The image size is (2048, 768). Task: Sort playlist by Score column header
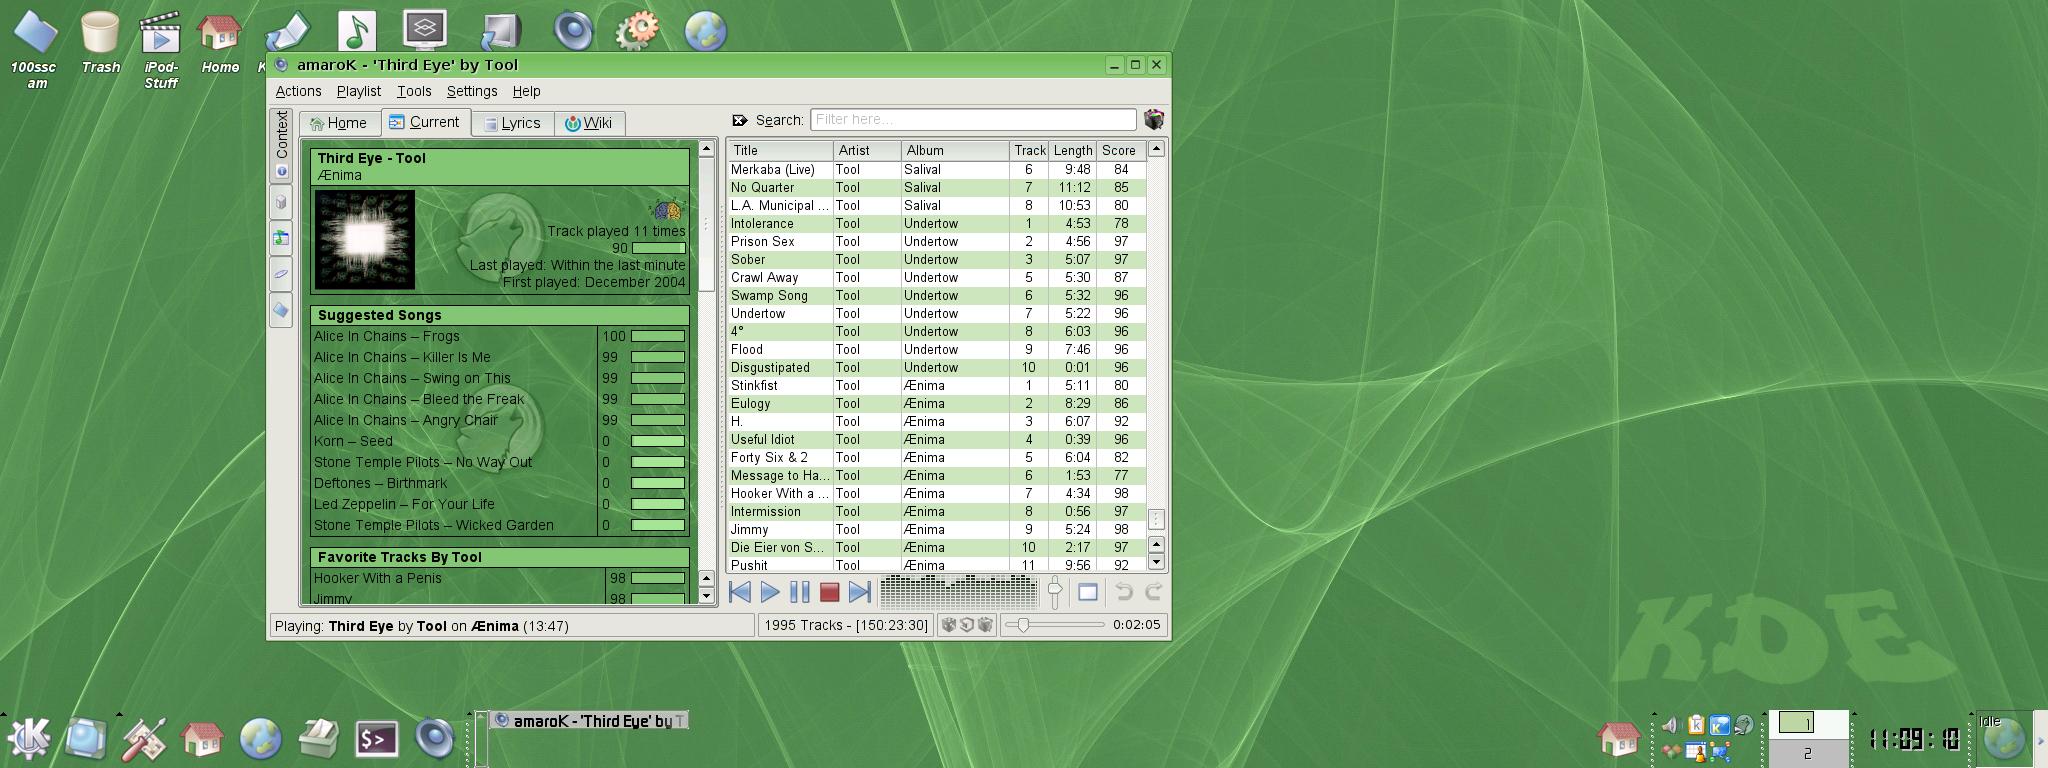1120,150
